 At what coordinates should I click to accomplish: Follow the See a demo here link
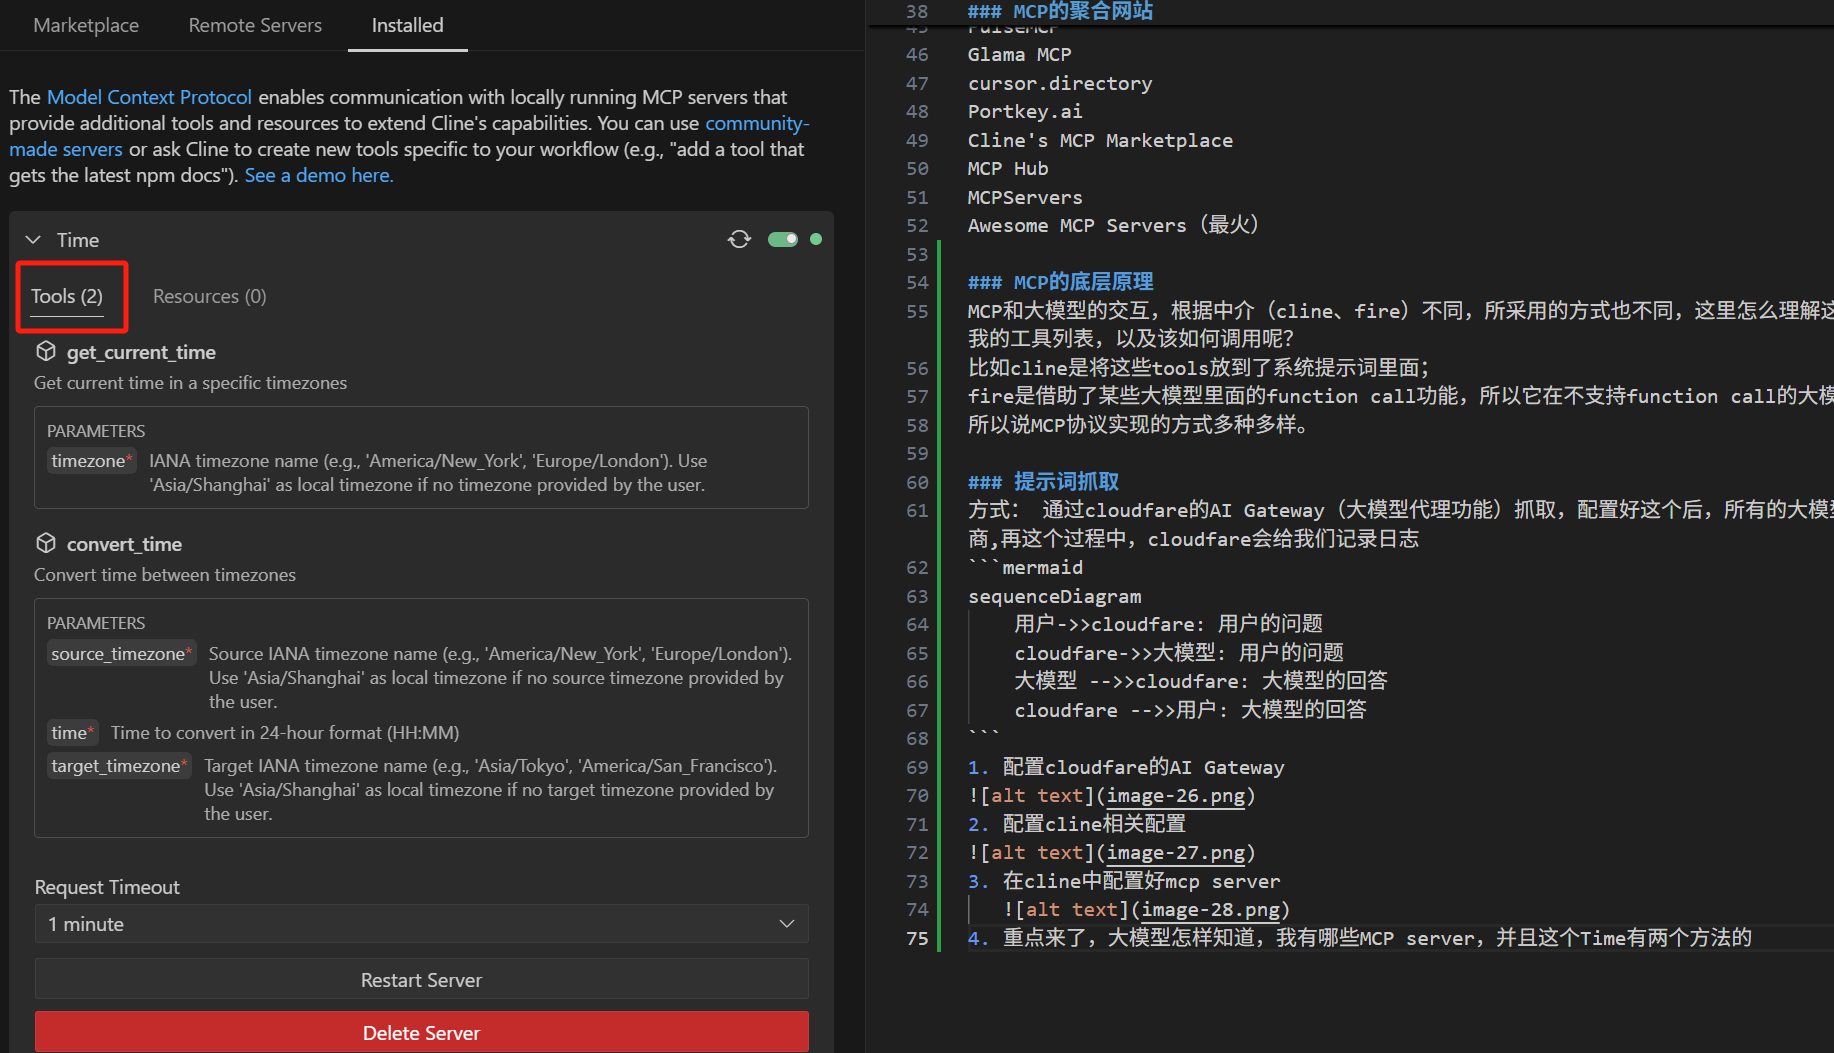tap(319, 175)
